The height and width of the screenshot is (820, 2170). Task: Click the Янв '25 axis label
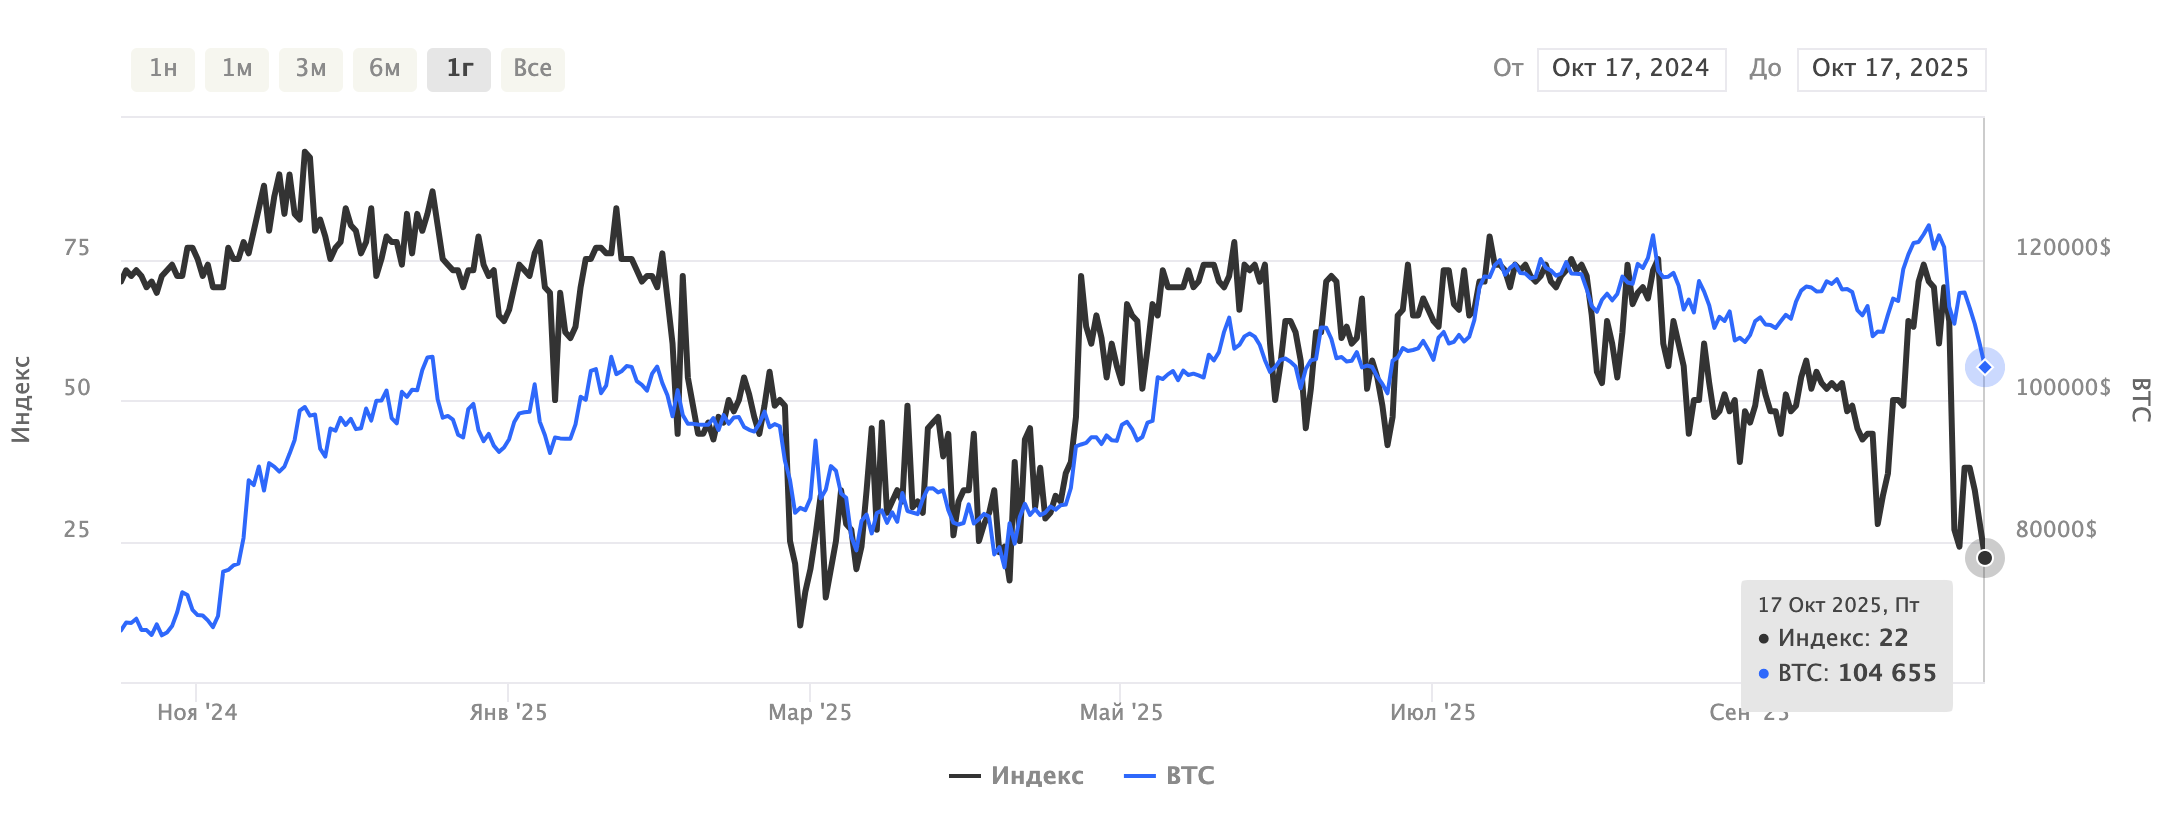click(508, 713)
